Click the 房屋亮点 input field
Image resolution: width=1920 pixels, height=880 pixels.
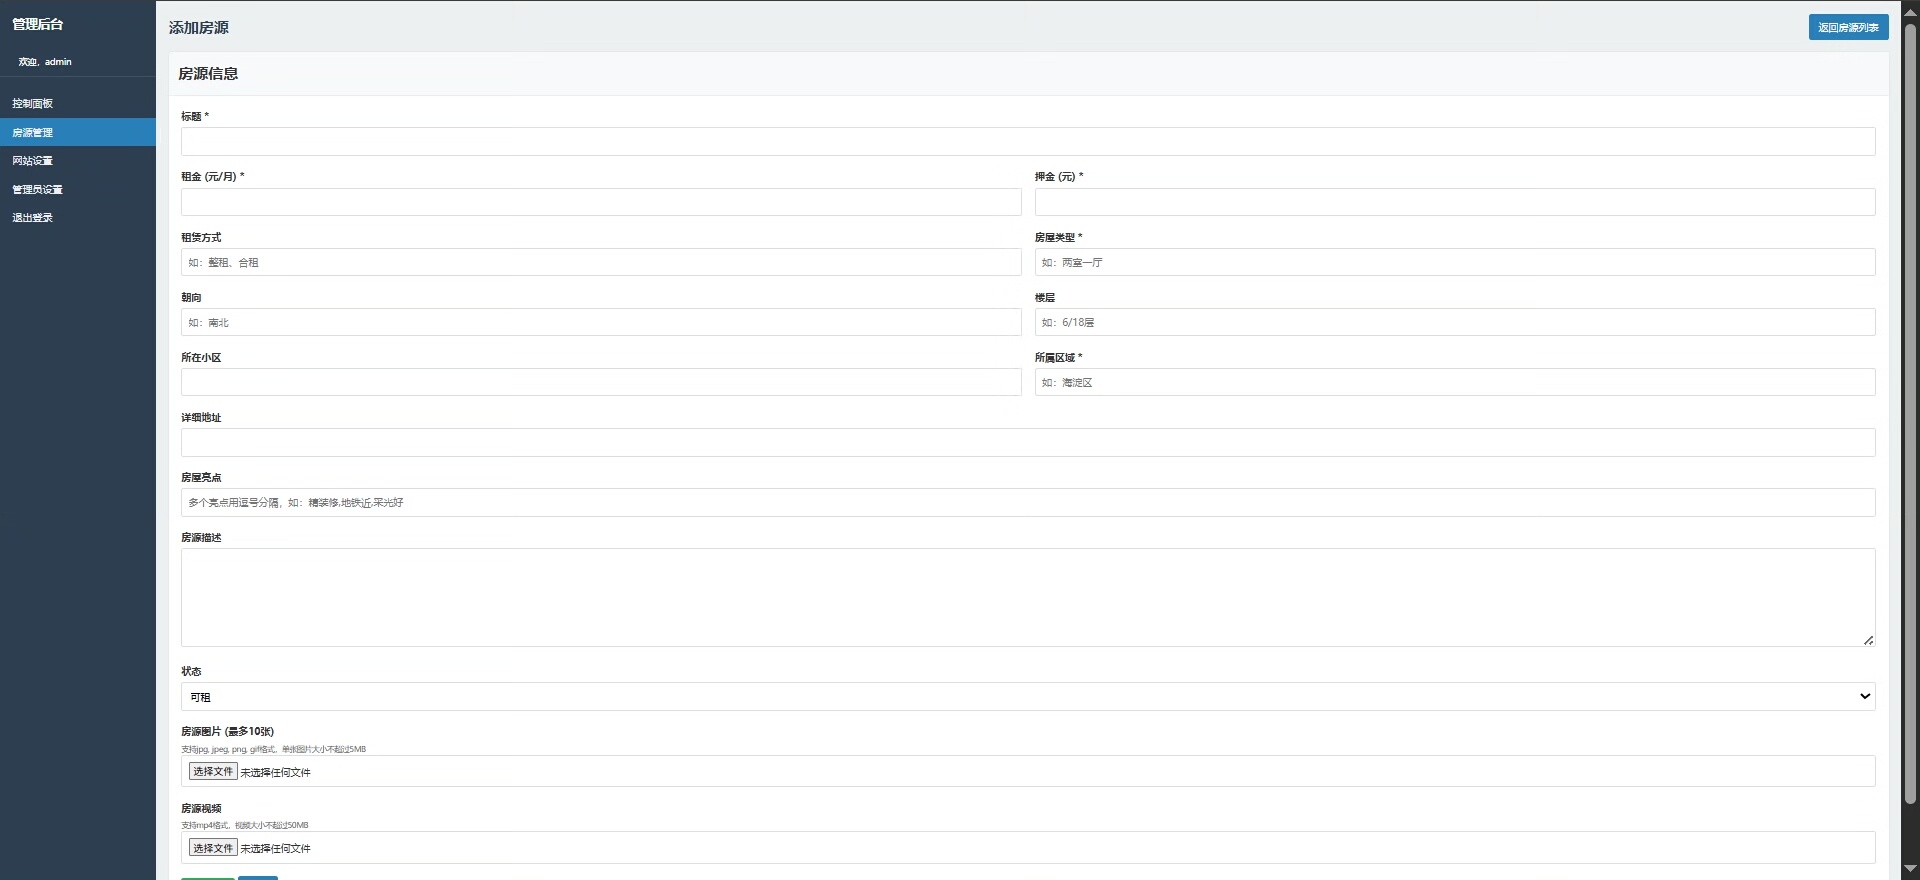point(1028,502)
